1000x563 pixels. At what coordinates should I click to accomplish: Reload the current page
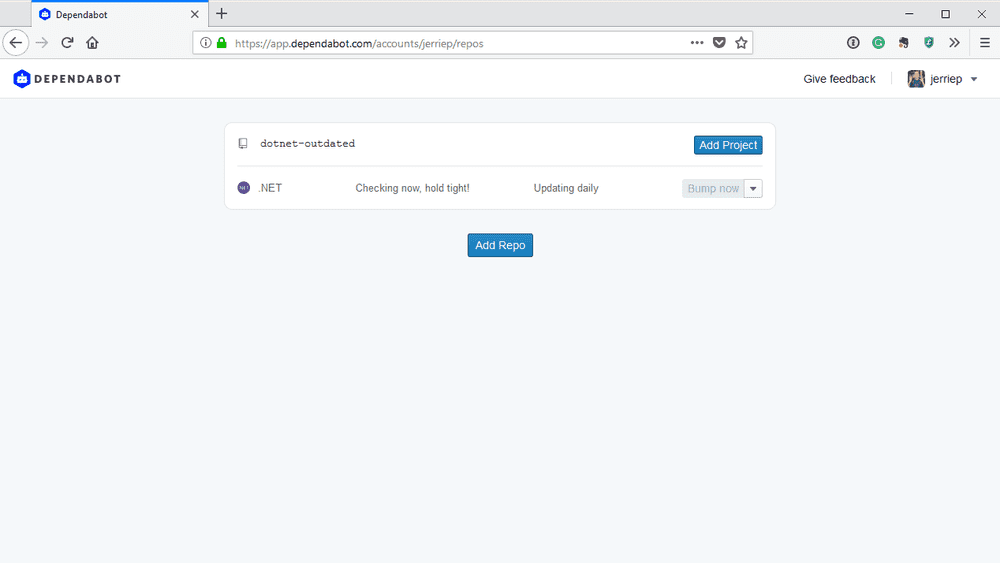(x=67, y=43)
